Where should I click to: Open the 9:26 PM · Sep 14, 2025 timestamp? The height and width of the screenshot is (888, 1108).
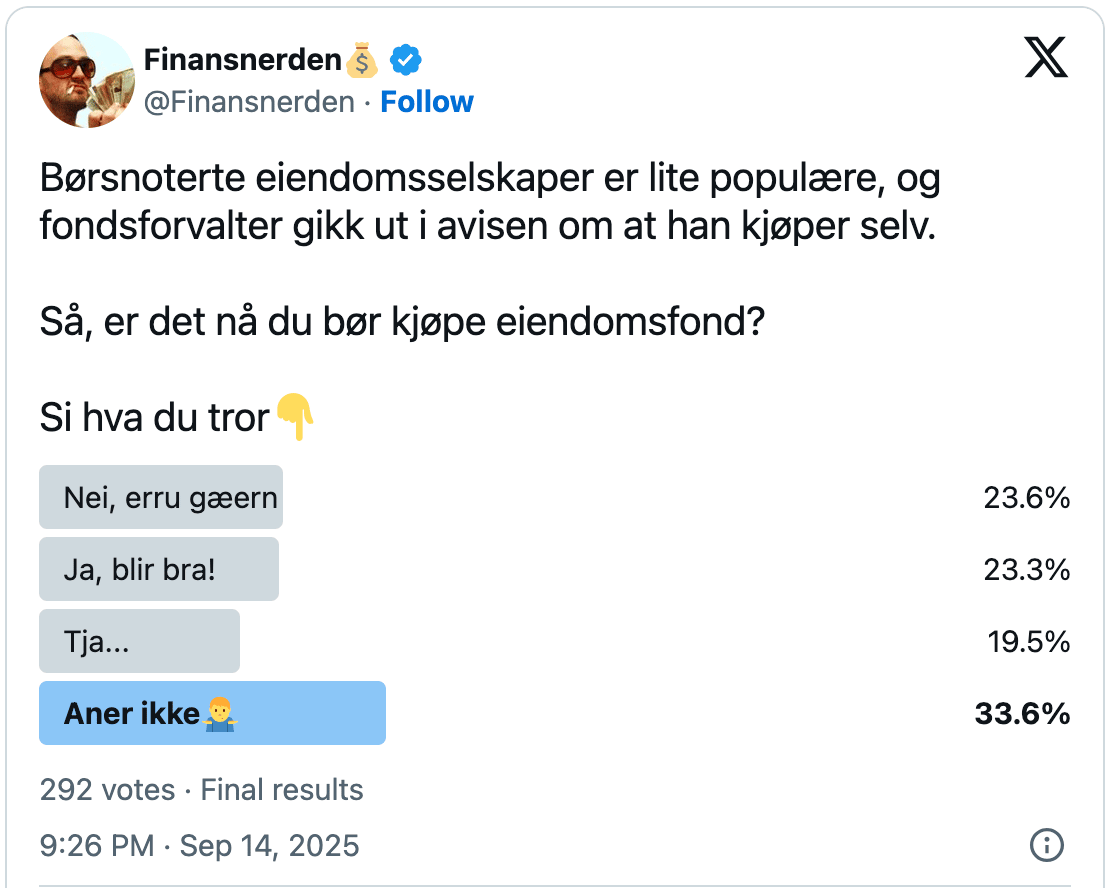coord(199,846)
